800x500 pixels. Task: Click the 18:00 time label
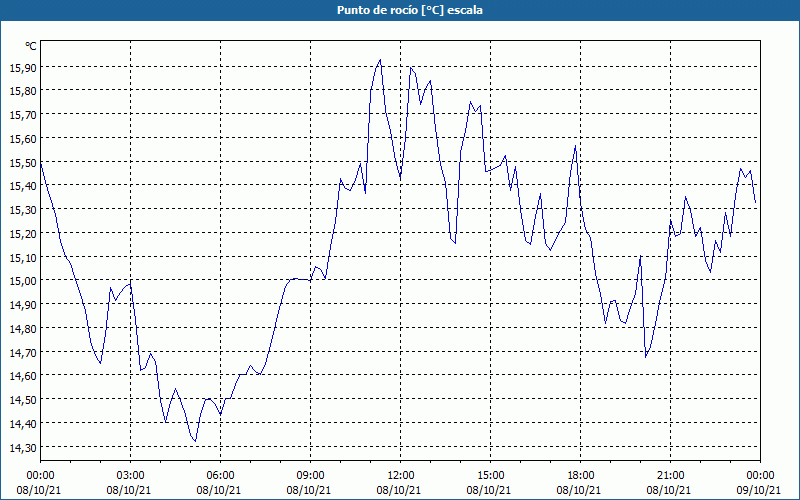[x=581, y=476]
